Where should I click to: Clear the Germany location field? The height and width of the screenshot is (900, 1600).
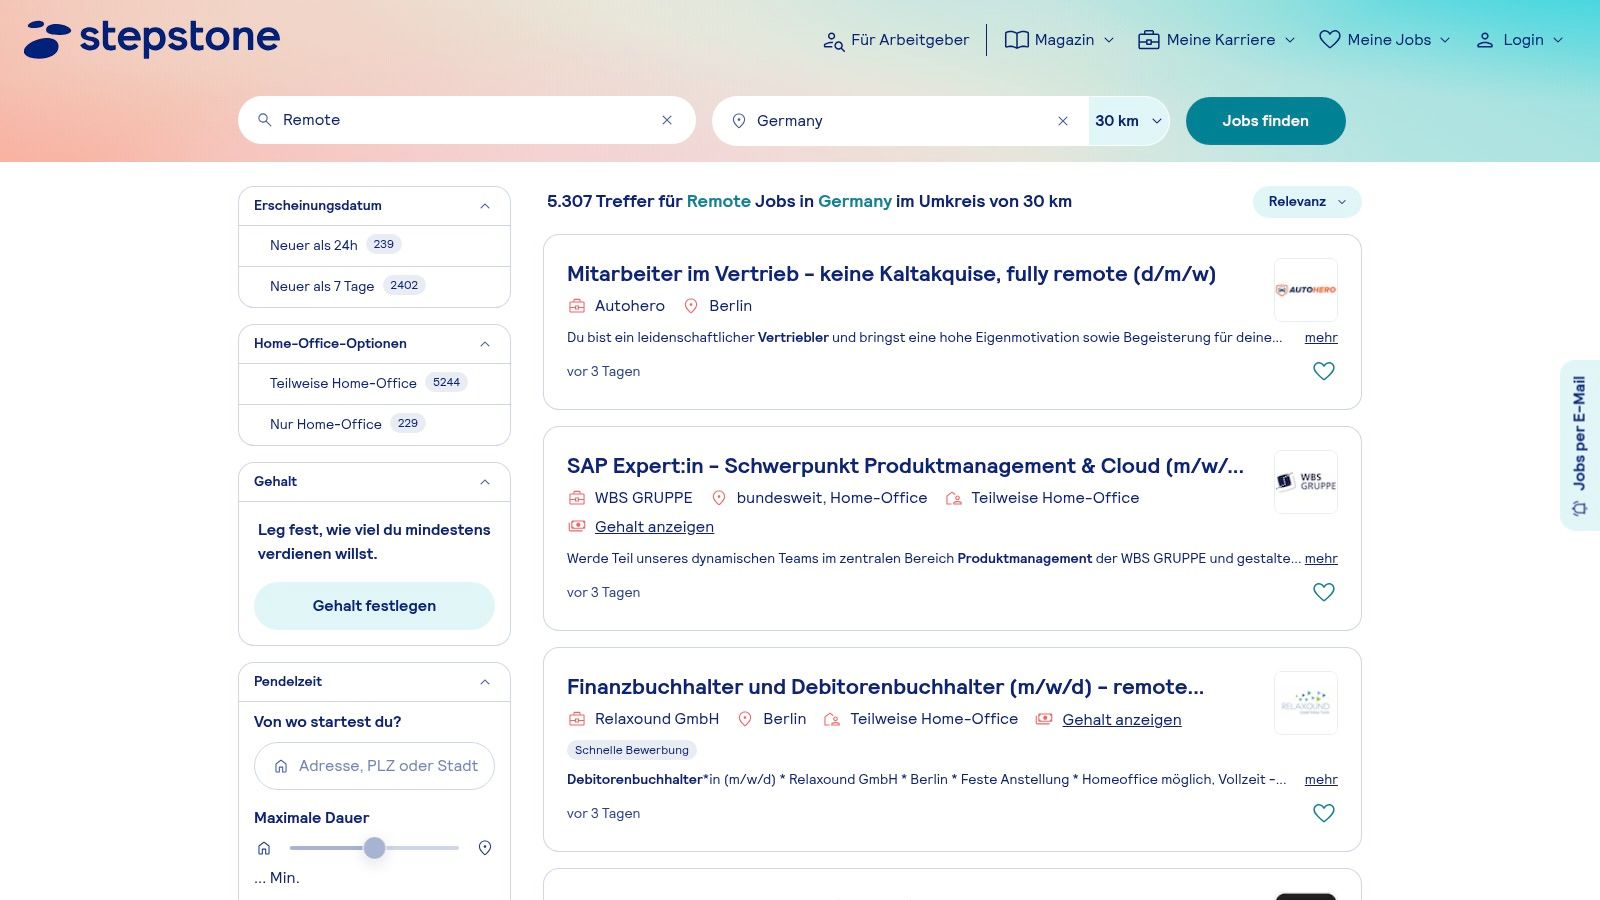click(1063, 121)
